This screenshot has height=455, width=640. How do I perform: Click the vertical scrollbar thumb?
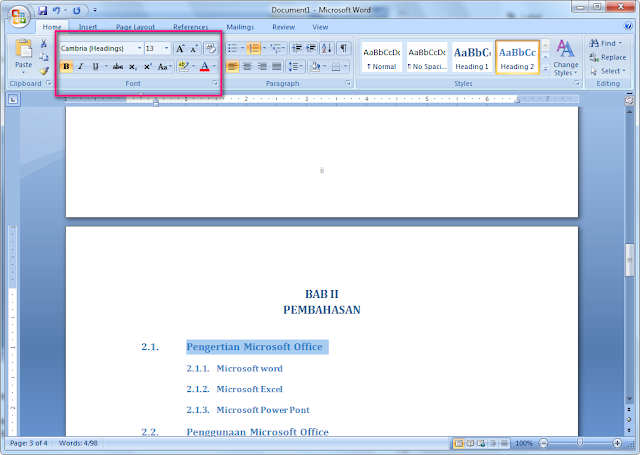click(629, 260)
